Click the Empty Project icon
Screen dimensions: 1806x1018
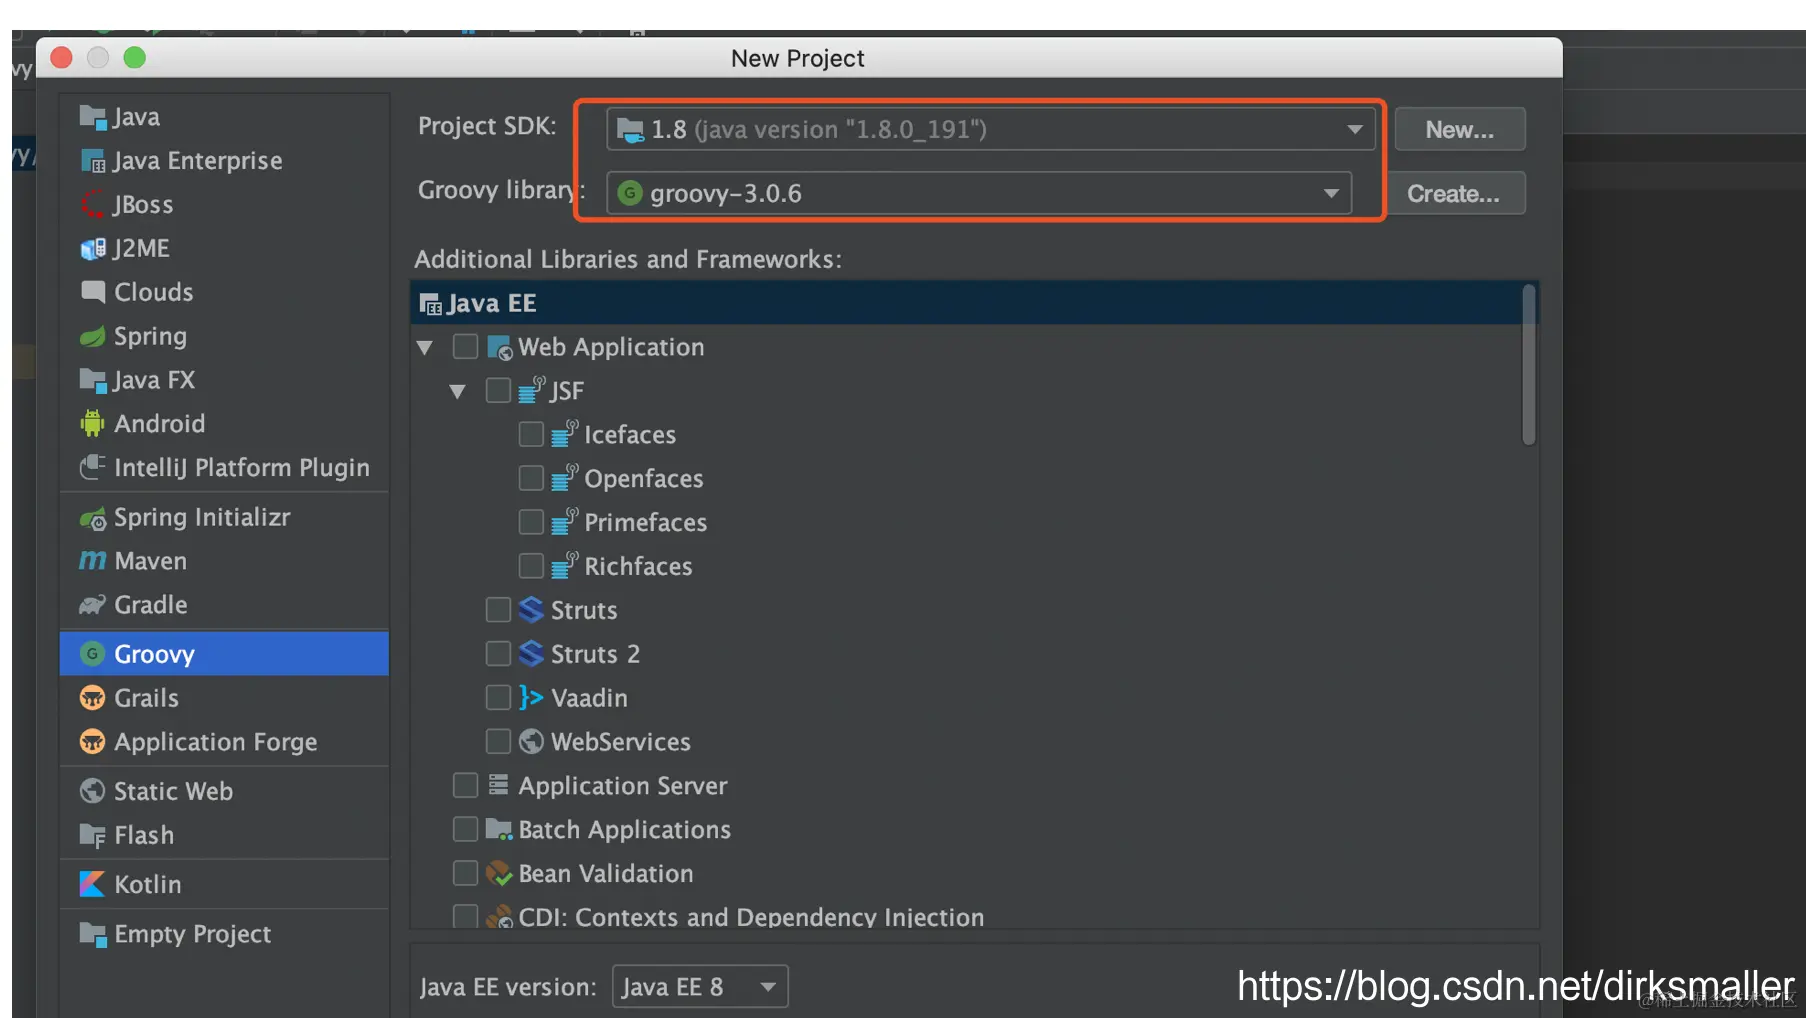tap(92, 934)
